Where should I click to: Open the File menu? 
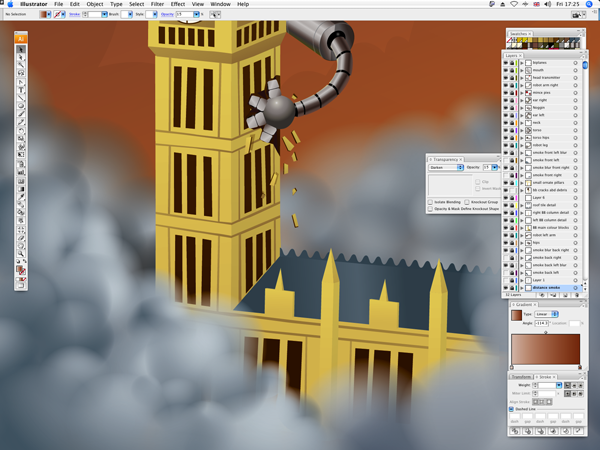click(59, 4)
